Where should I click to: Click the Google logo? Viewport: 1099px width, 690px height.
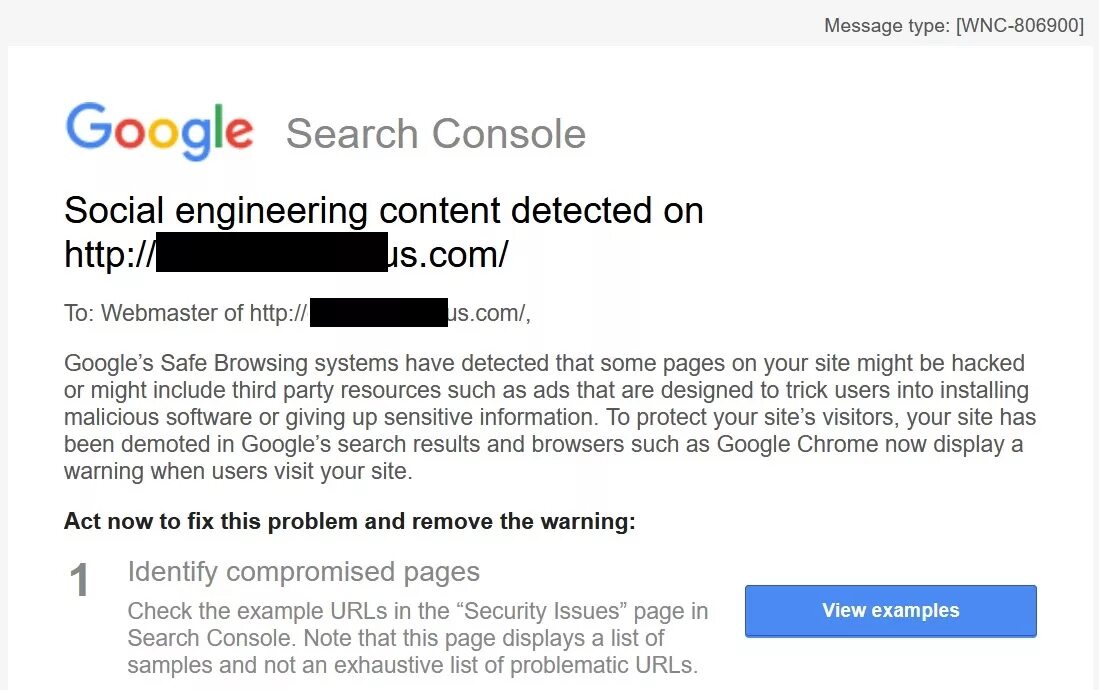(159, 131)
